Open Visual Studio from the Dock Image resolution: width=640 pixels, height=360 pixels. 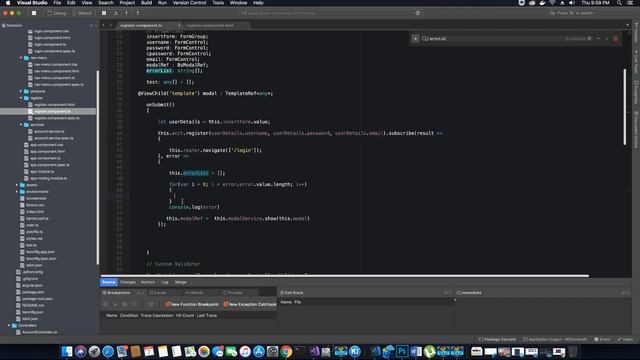tap(314, 351)
